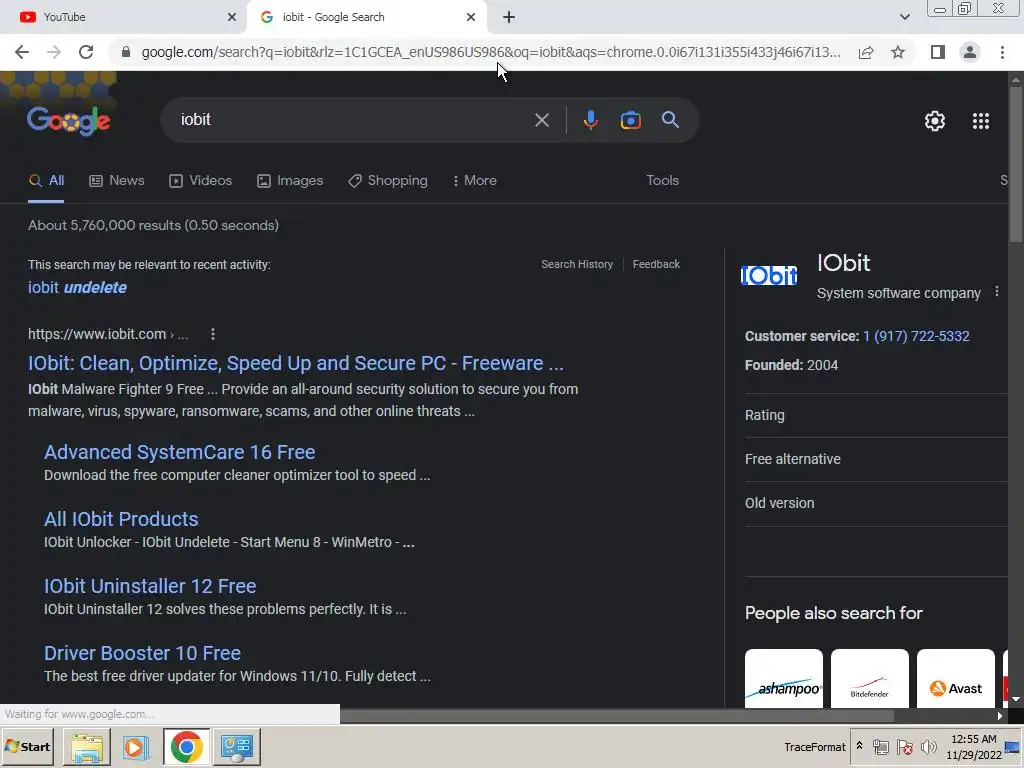Share this page icon in address bar

[x=866, y=52]
